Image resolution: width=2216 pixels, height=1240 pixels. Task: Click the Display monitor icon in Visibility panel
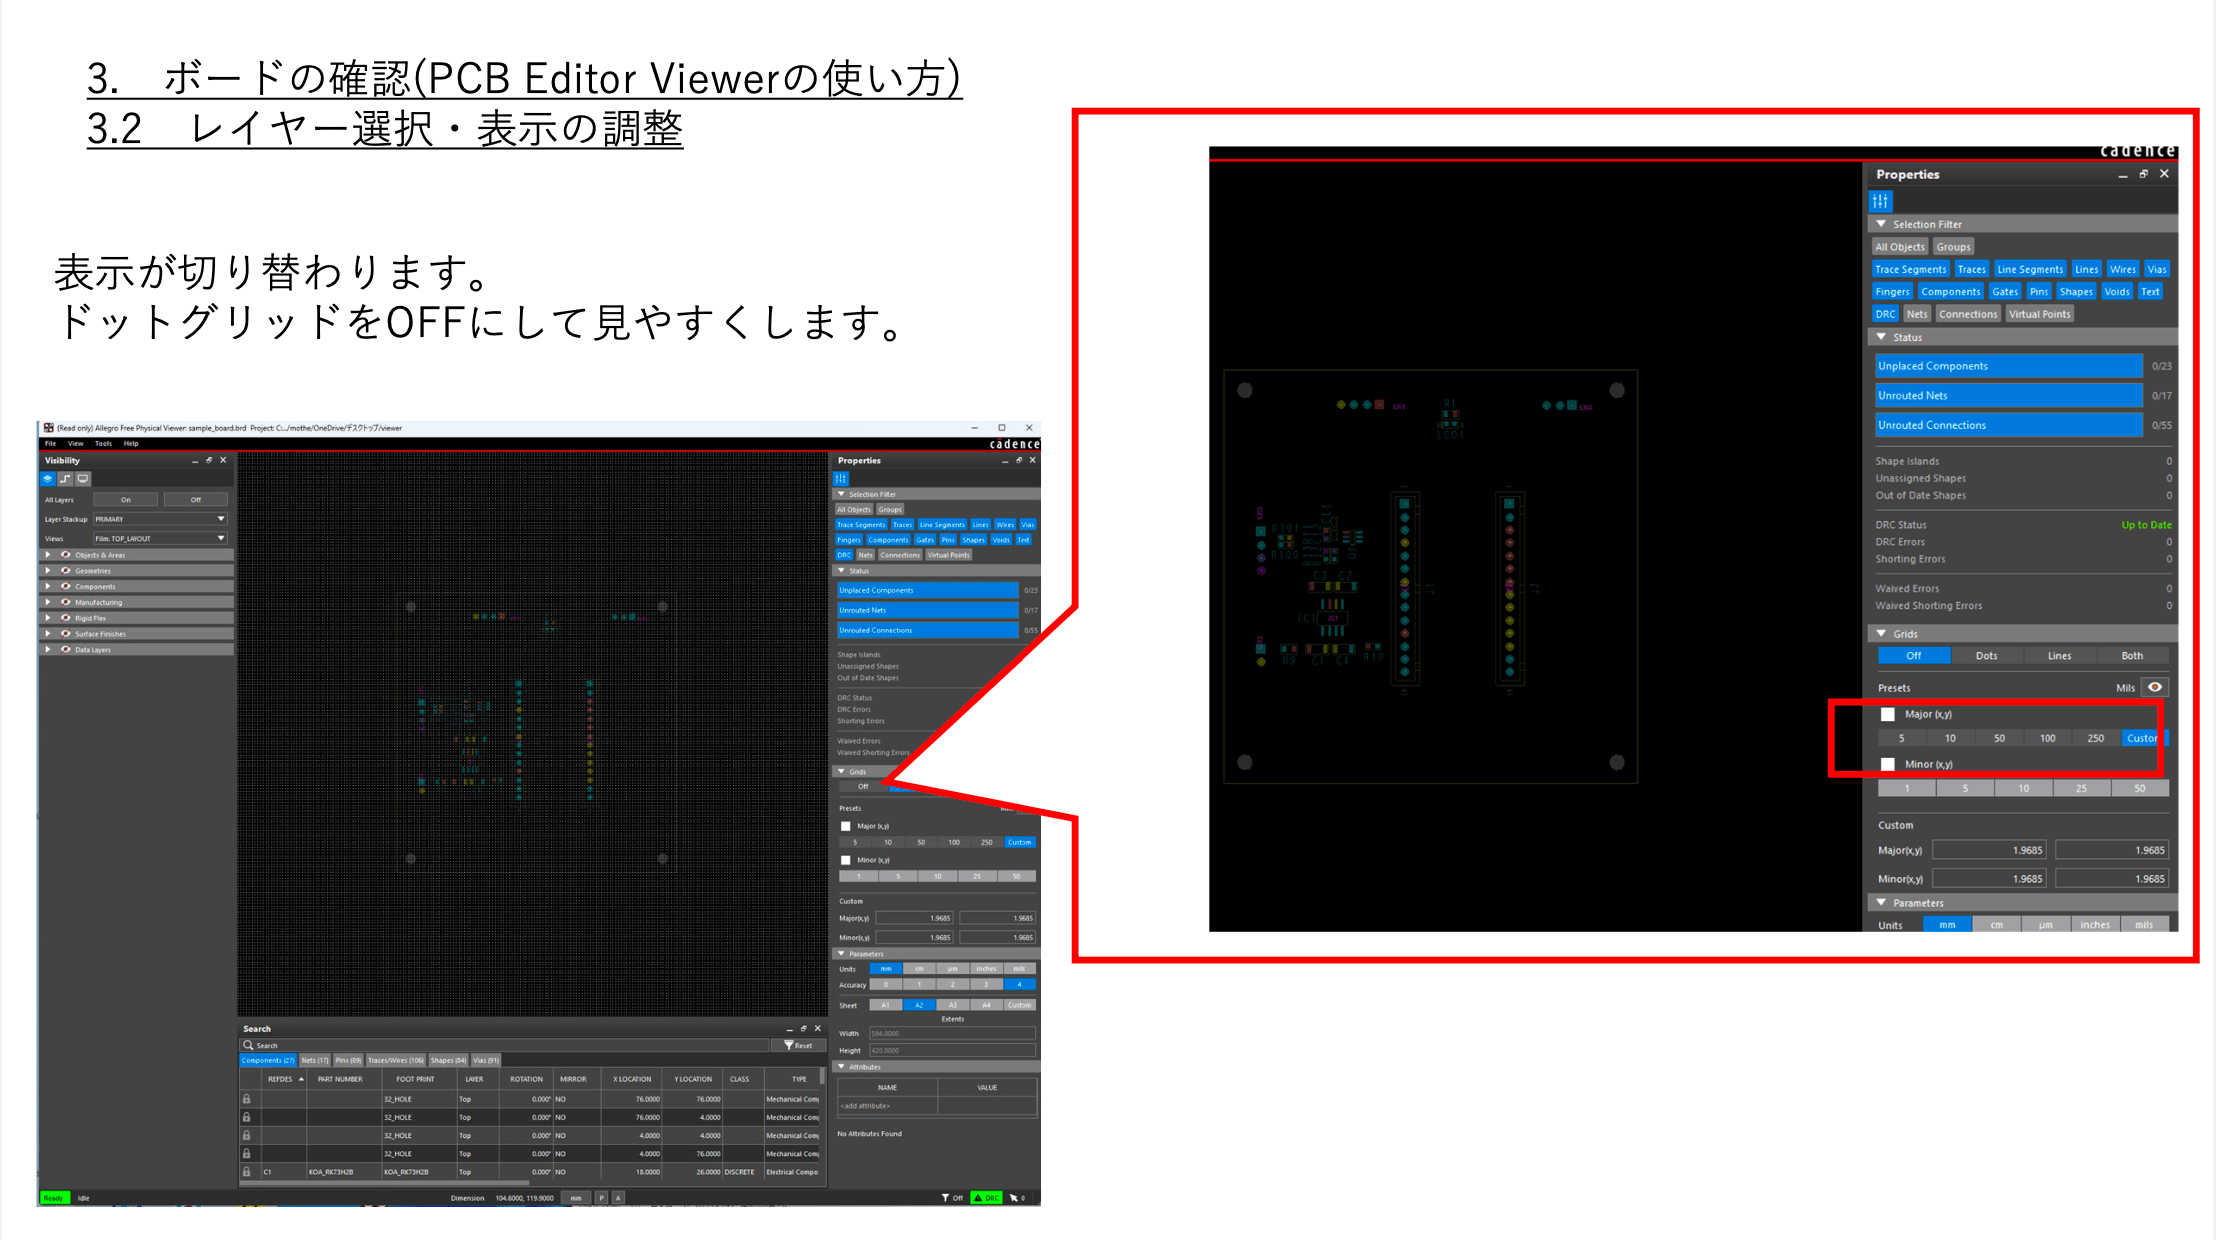83,479
